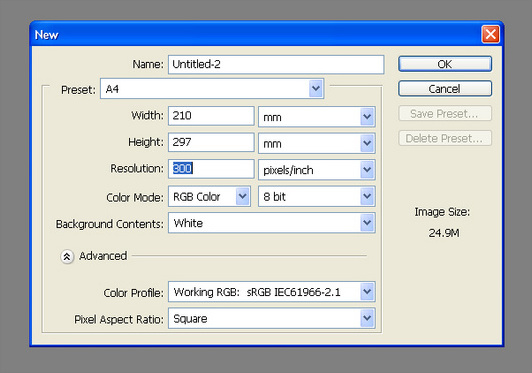Open the Background Contents White dropdown
The height and width of the screenshot is (373, 532).
click(272, 223)
